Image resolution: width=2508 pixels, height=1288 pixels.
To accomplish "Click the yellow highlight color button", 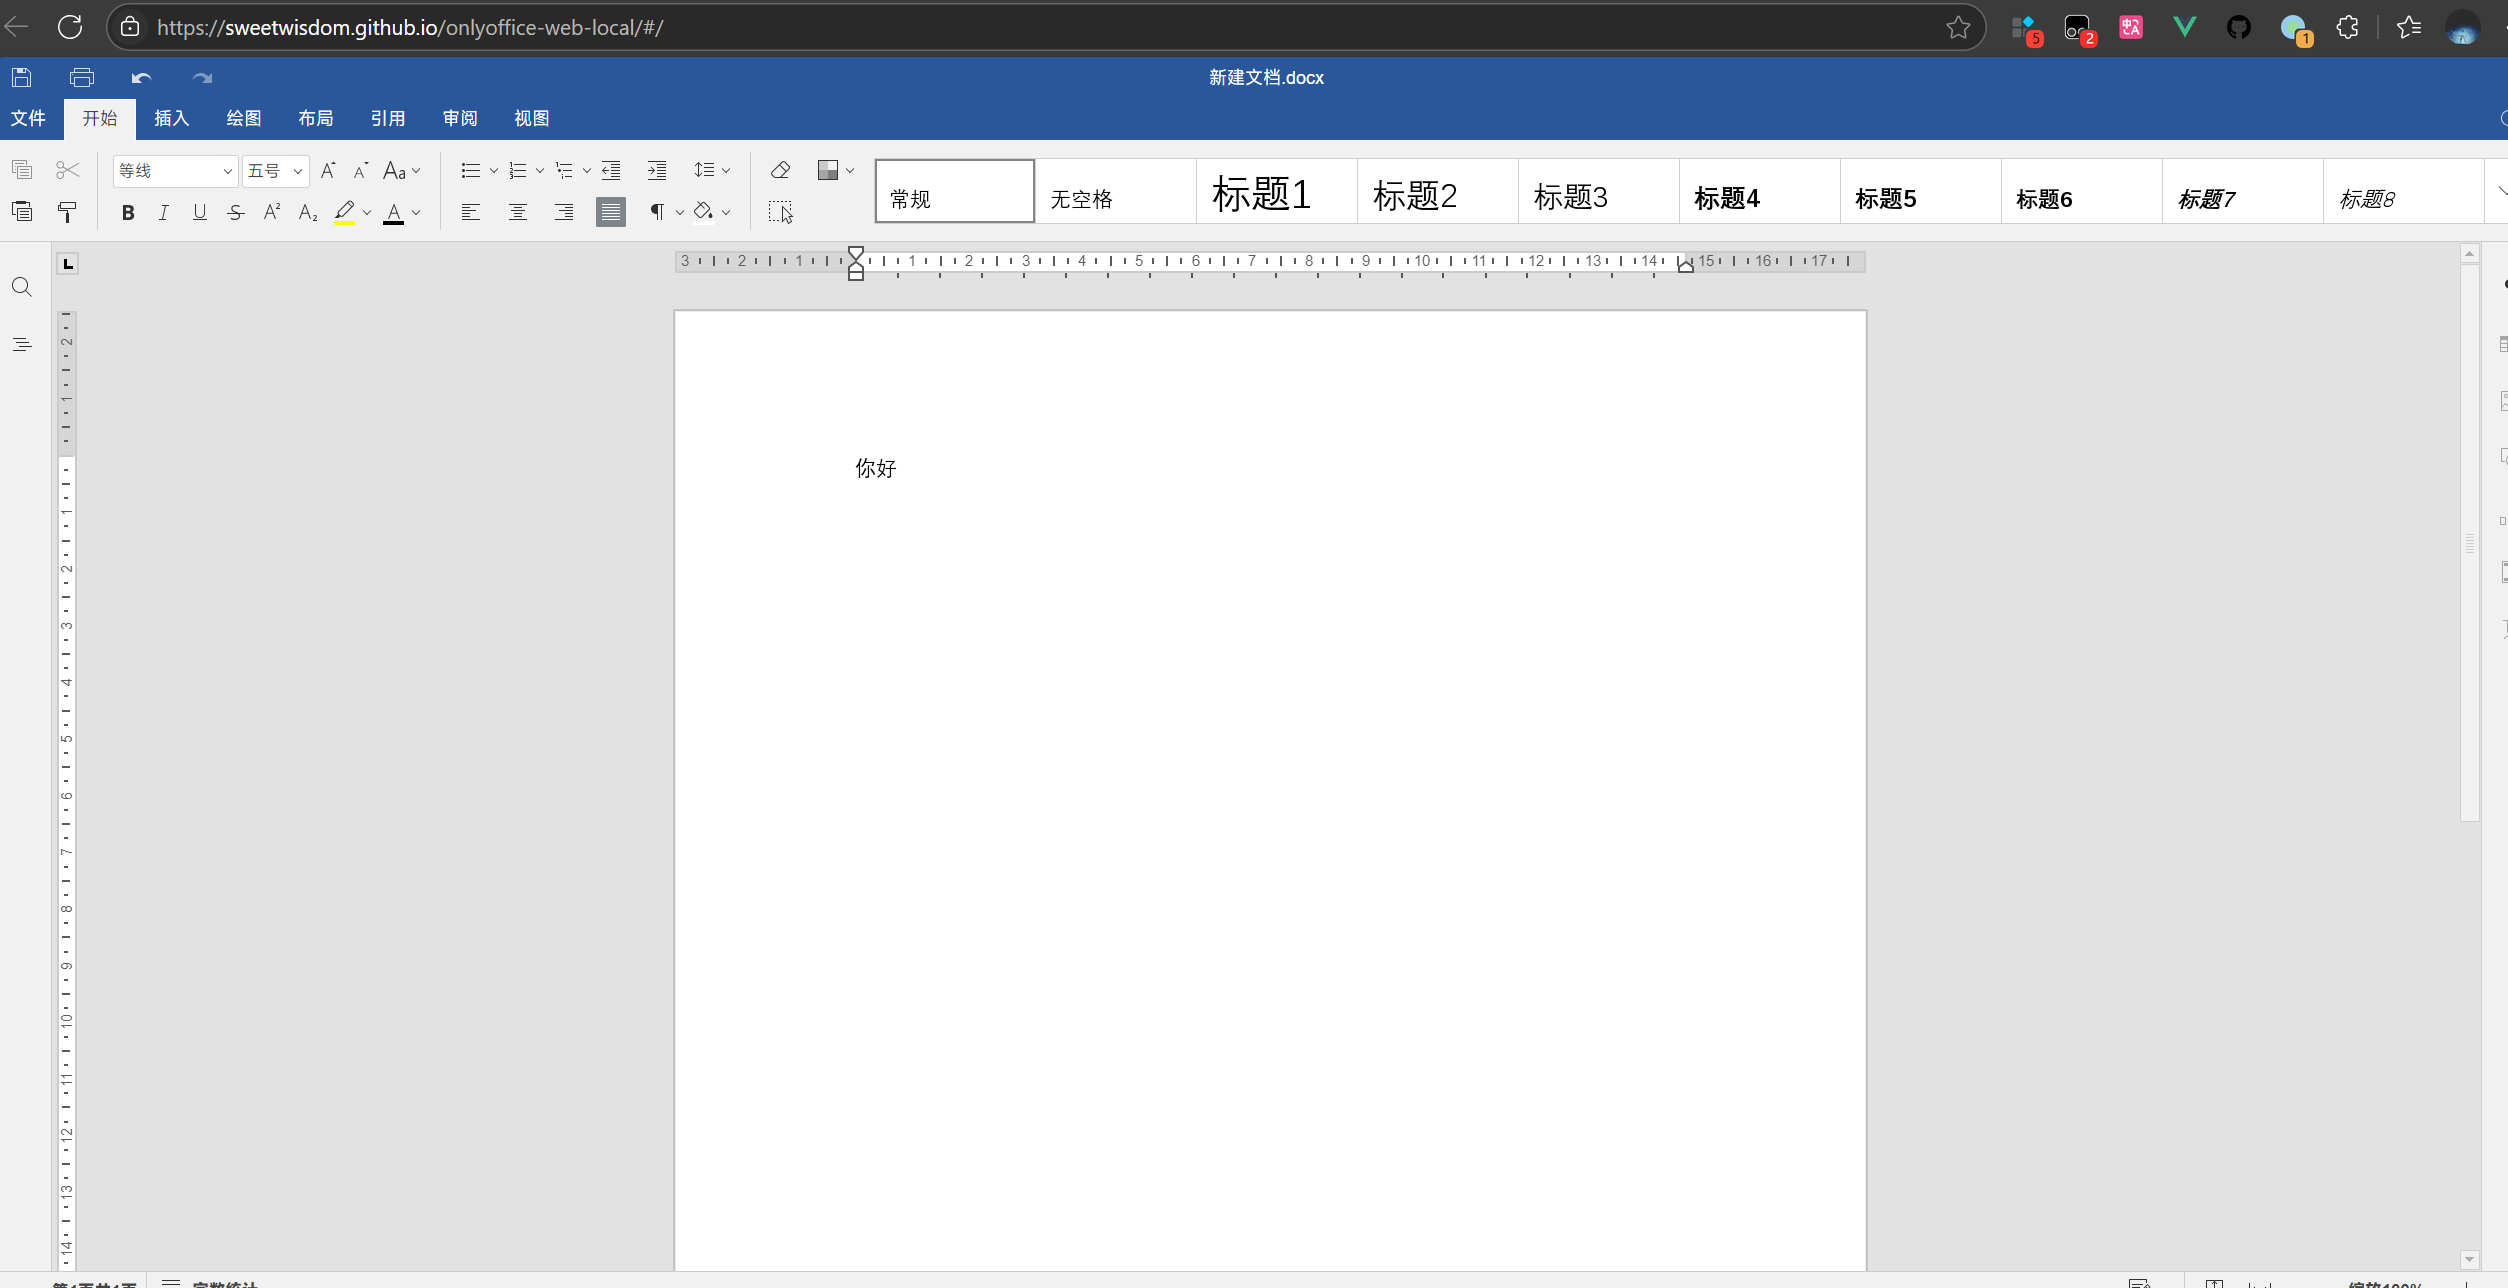I will point(344,212).
